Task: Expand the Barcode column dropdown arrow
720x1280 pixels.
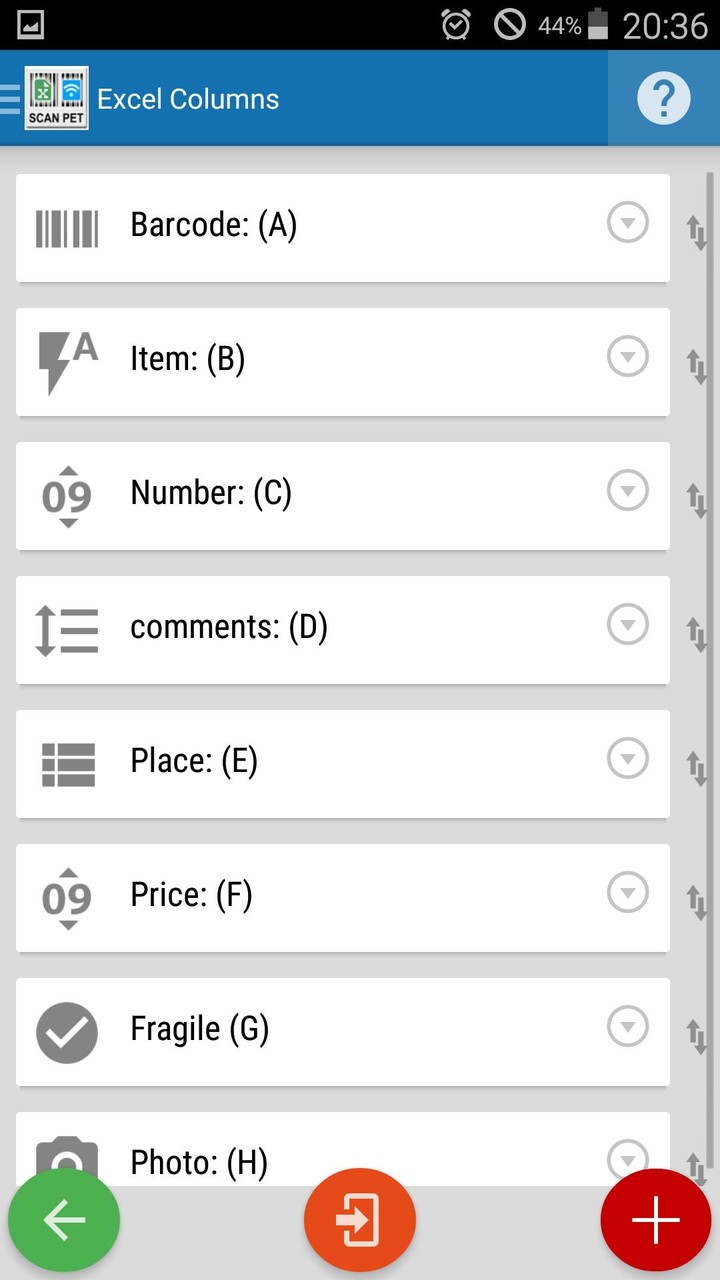Action: tap(628, 223)
